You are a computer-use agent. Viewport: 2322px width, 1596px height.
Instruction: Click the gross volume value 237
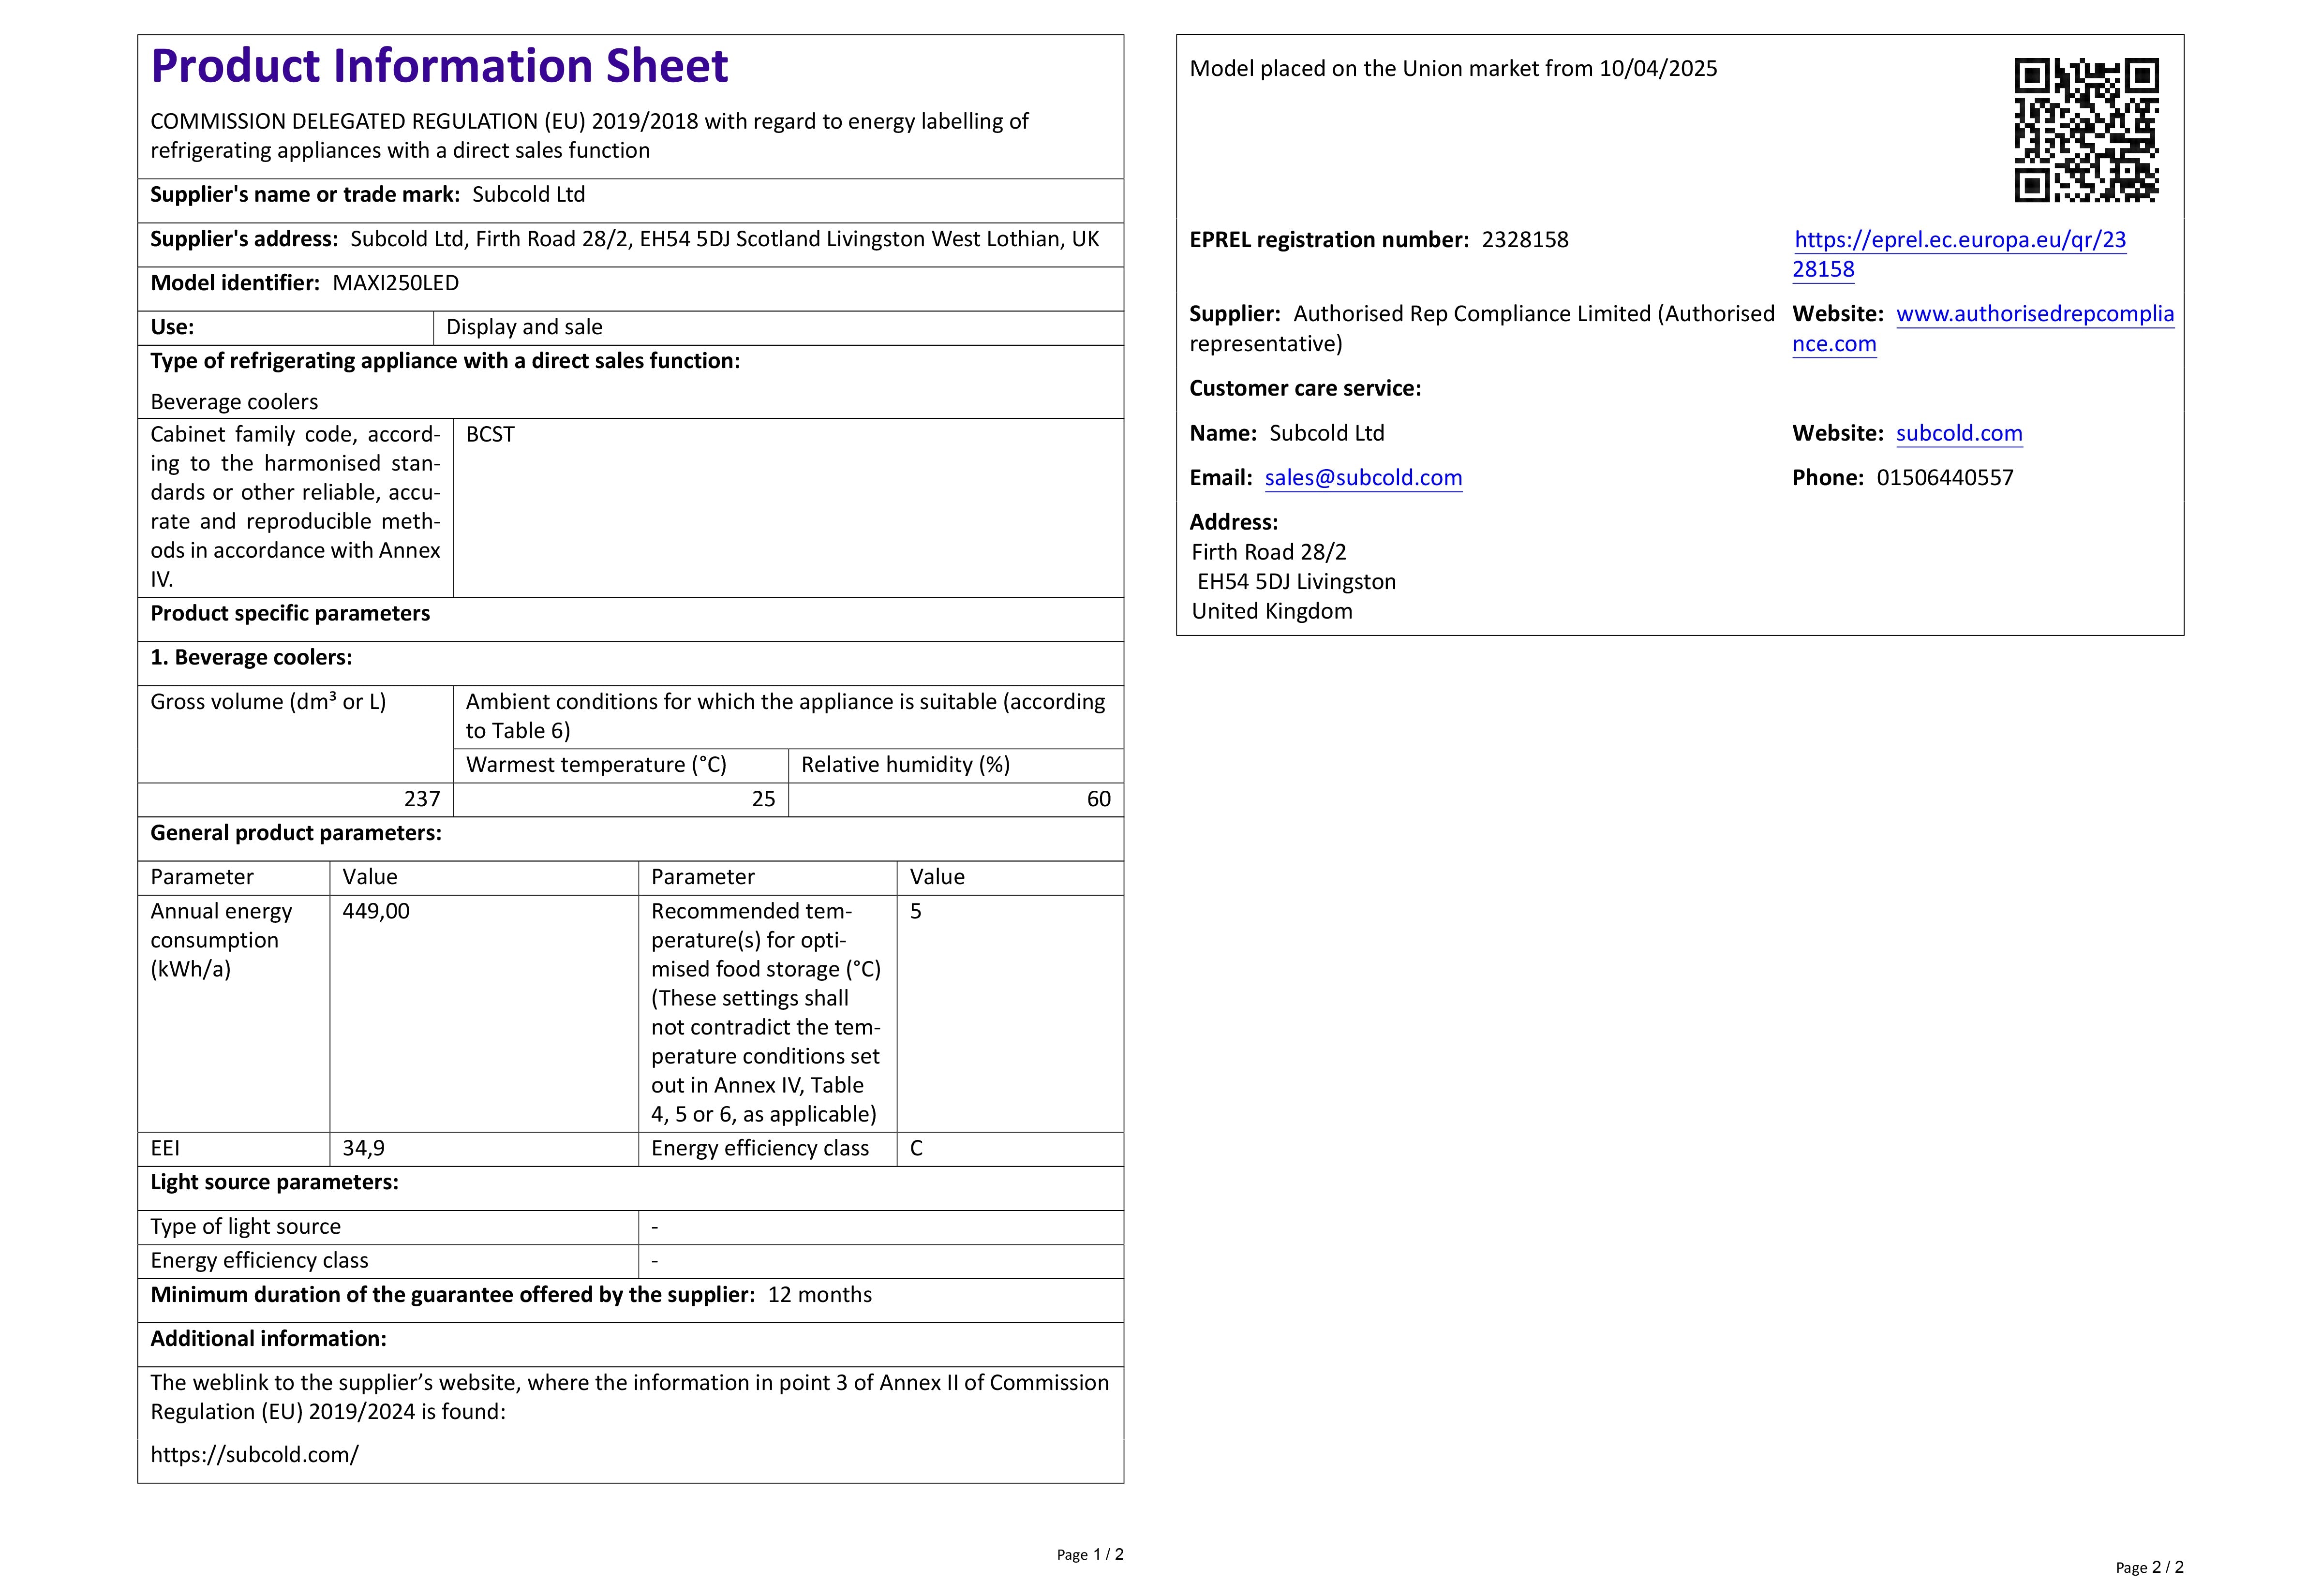click(x=421, y=799)
